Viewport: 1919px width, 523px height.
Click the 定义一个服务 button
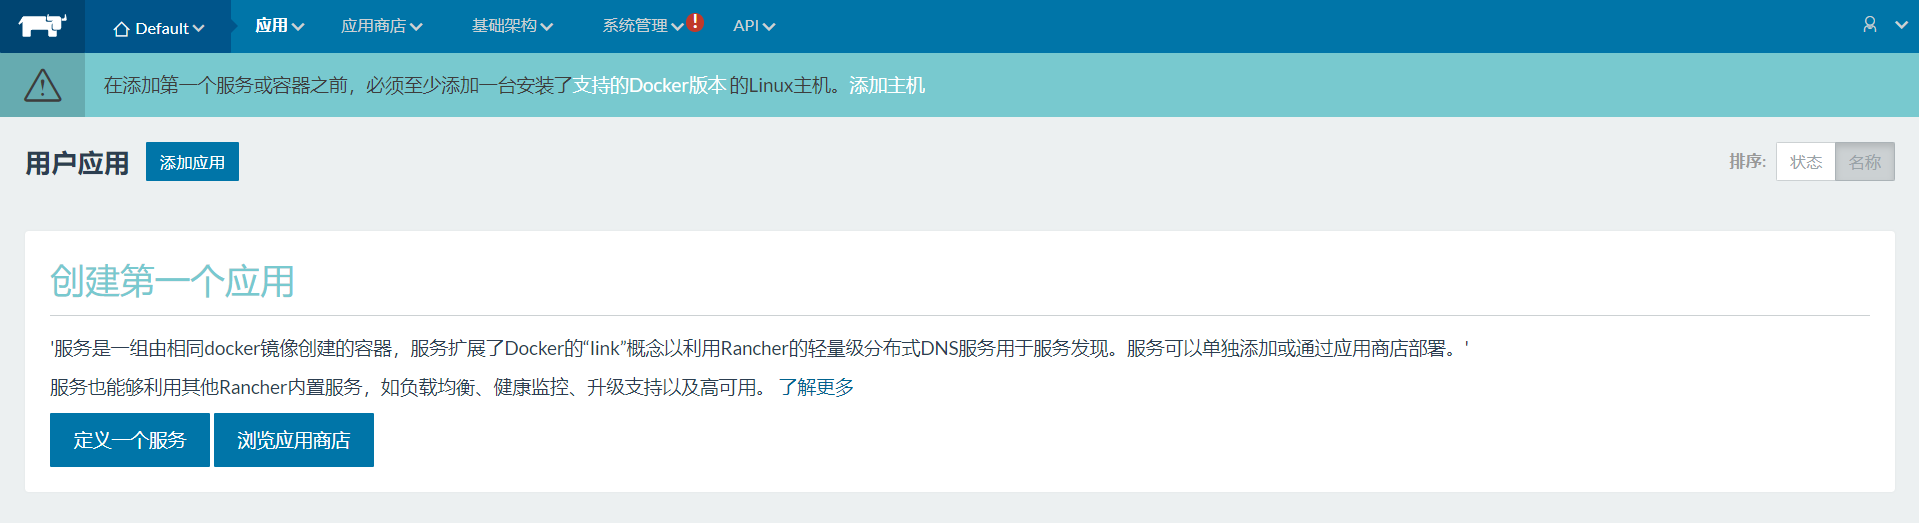[x=130, y=440]
